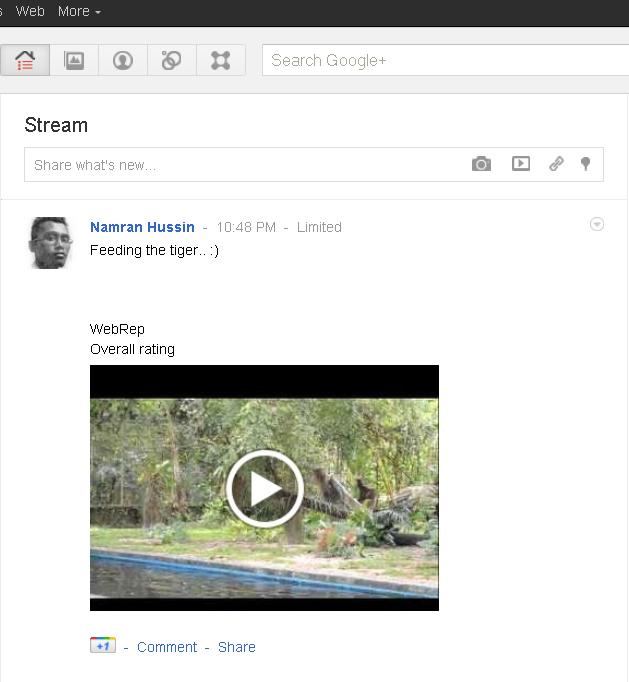Viewport: 629px width, 682px height.
Task: Attach a video using the video icon
Action: point(521,164)
